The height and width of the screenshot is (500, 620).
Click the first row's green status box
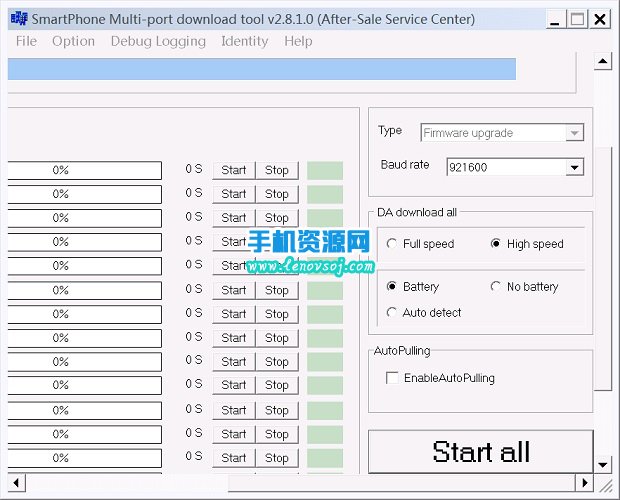pyautogui.click(x=324, y=170)
